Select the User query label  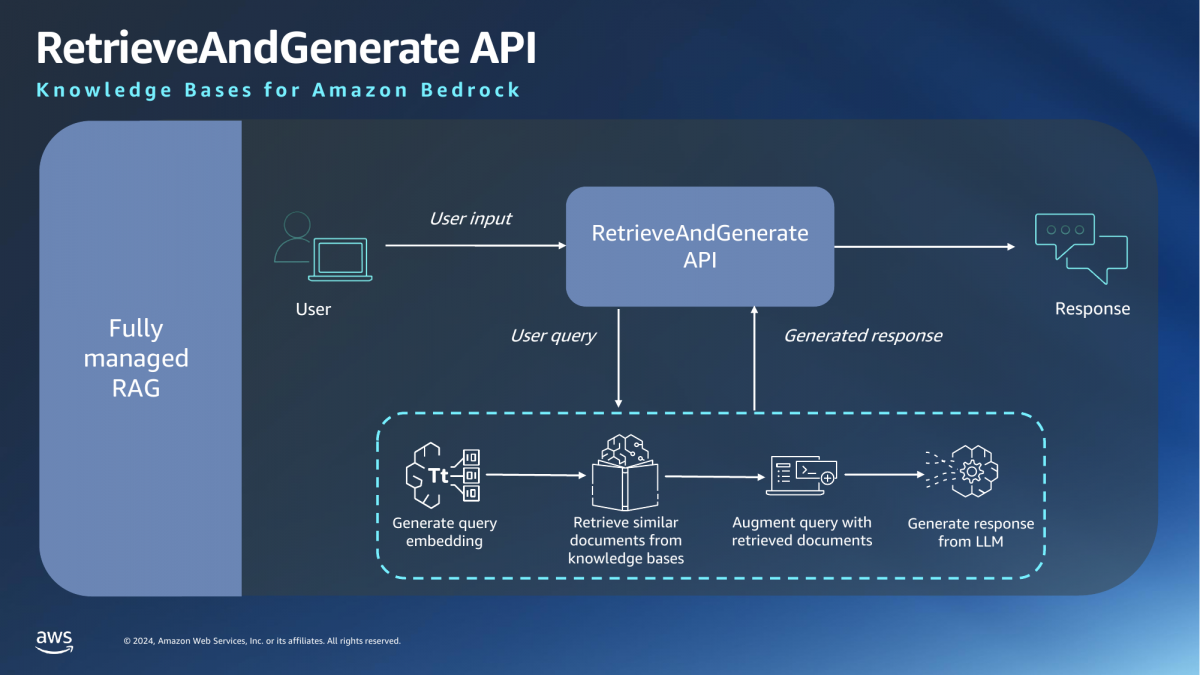point(552,336)
